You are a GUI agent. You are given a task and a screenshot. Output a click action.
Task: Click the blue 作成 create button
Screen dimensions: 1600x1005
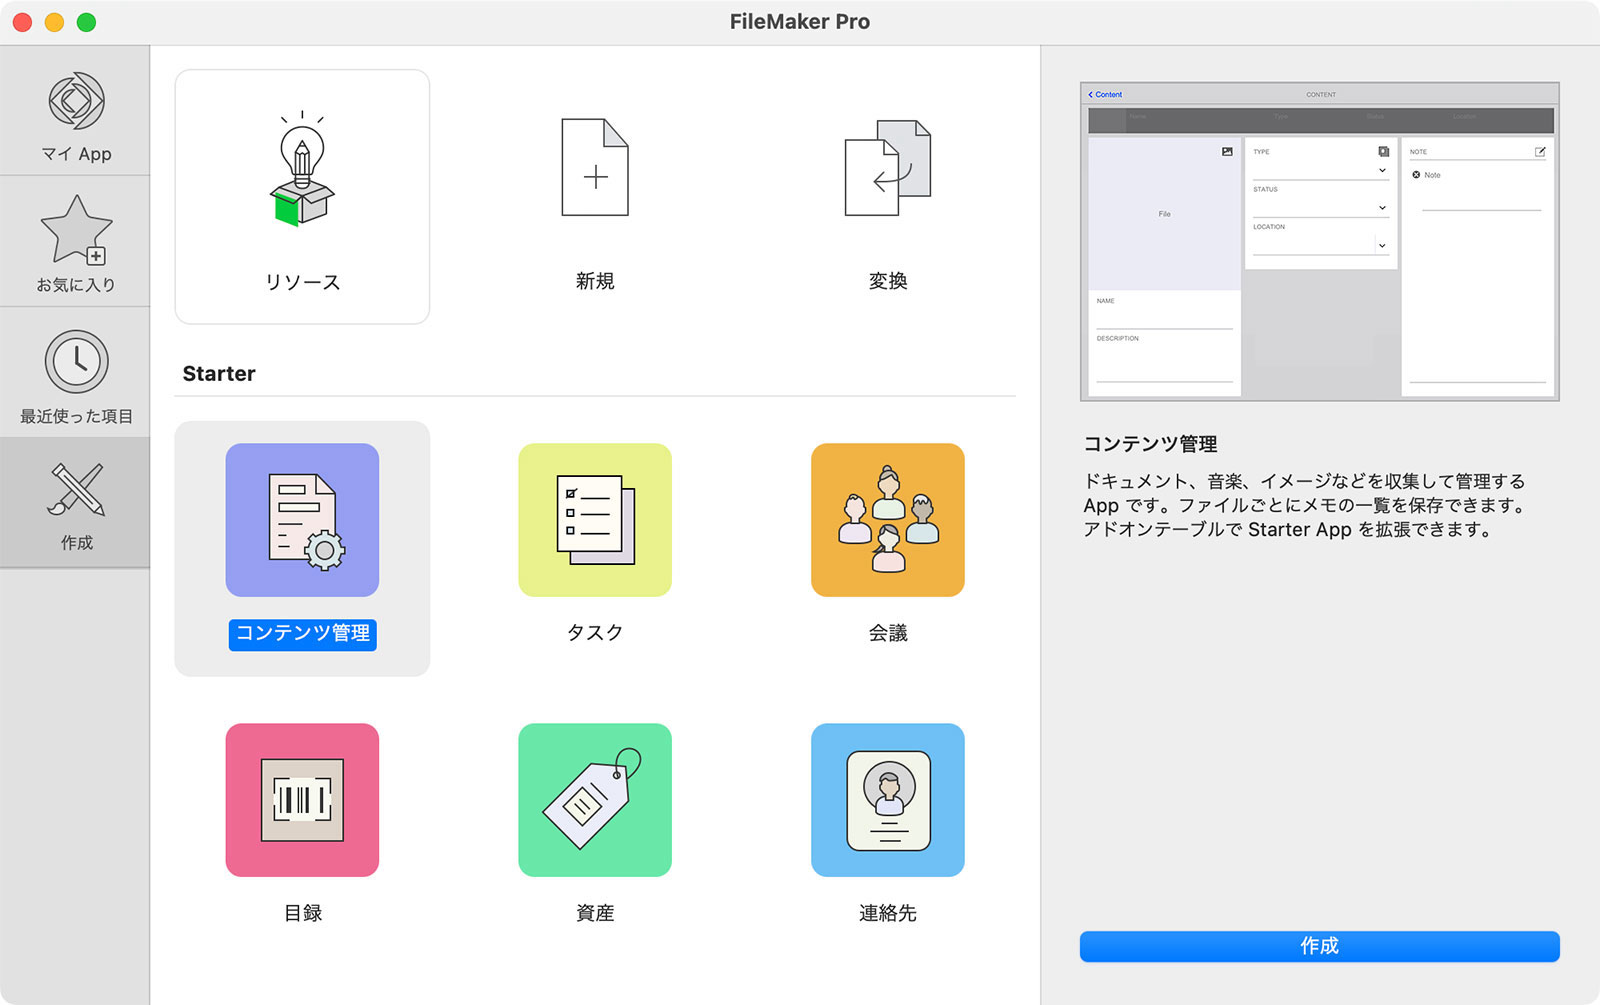[1318, 946]
